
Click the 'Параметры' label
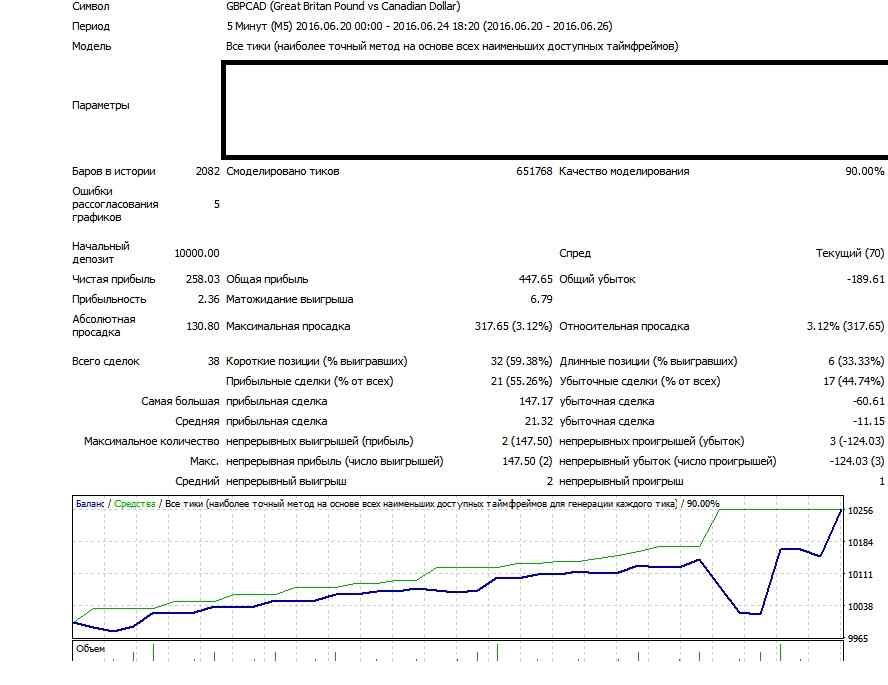(x=101, y=105)
